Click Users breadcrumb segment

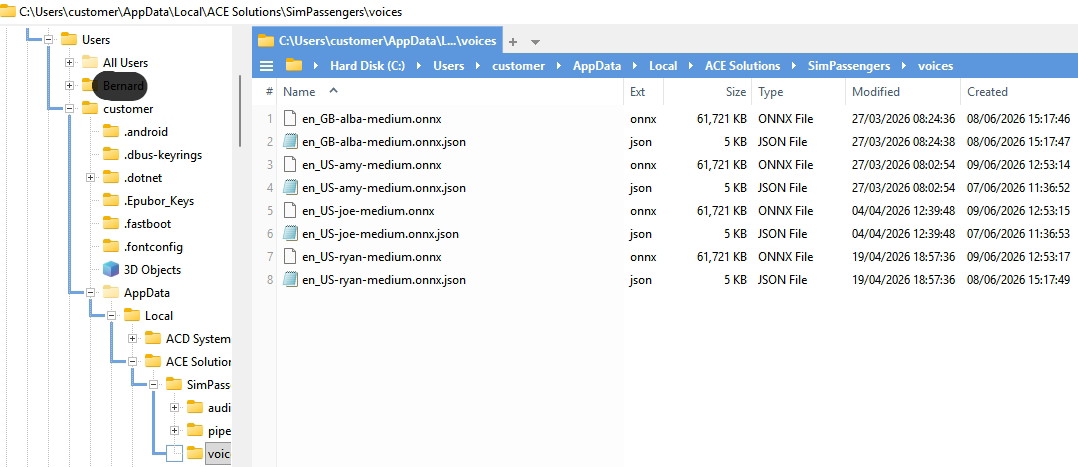pyautogui.click(x=448, y=66)
